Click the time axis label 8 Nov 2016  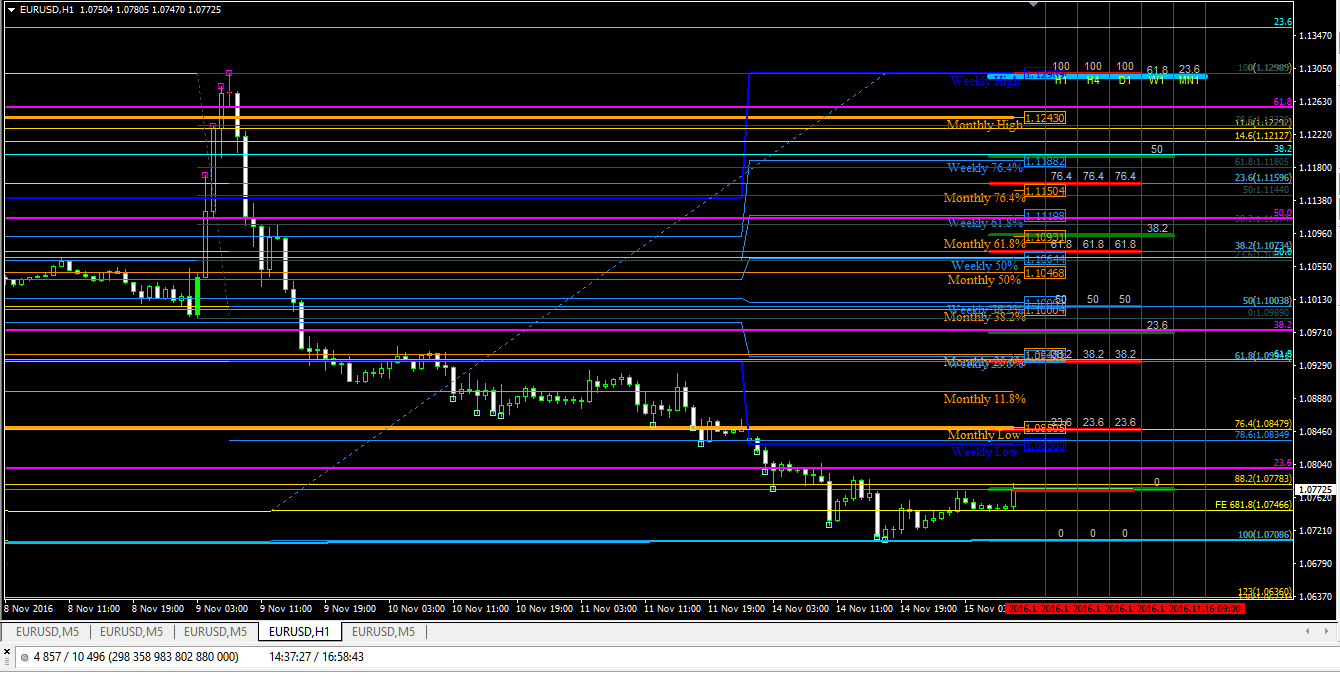29,607
